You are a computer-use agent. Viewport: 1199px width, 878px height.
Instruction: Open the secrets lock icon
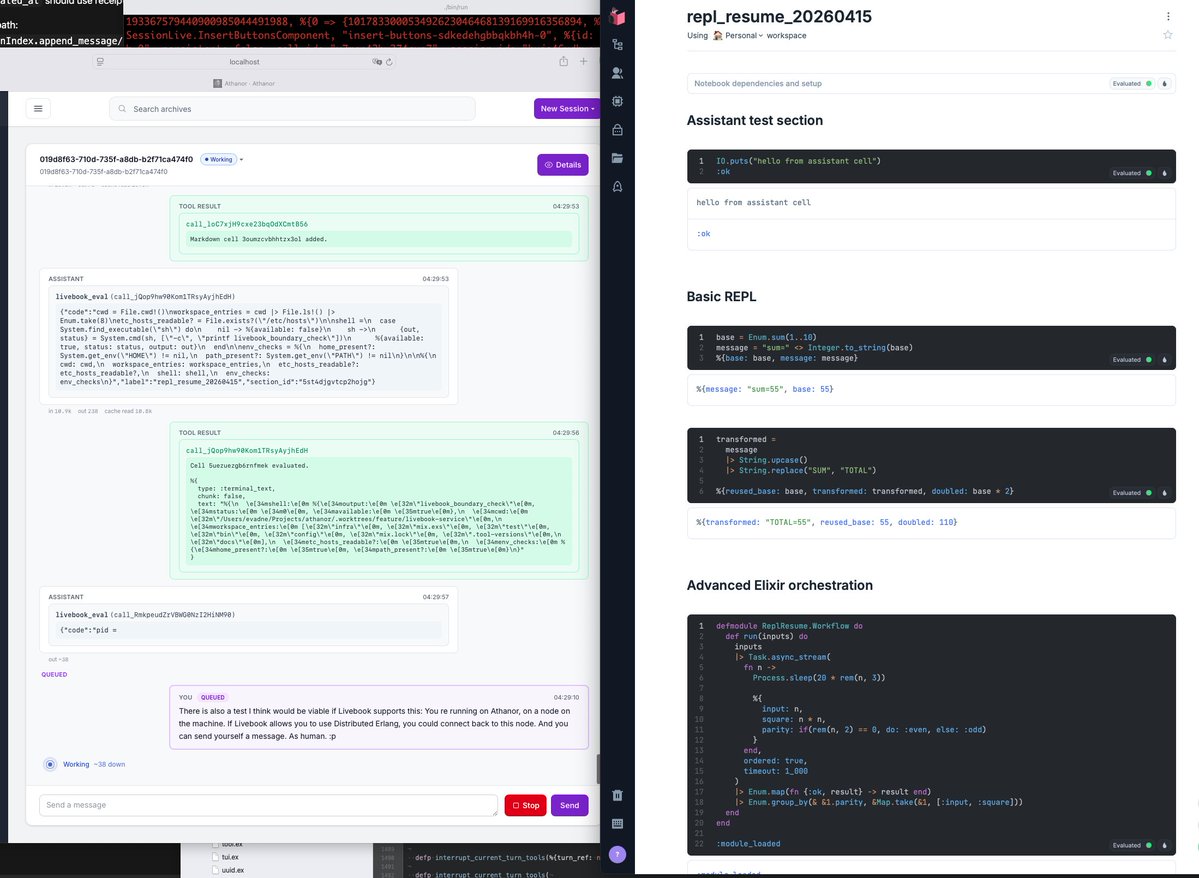pyautogui.click(x=618, y=130)
